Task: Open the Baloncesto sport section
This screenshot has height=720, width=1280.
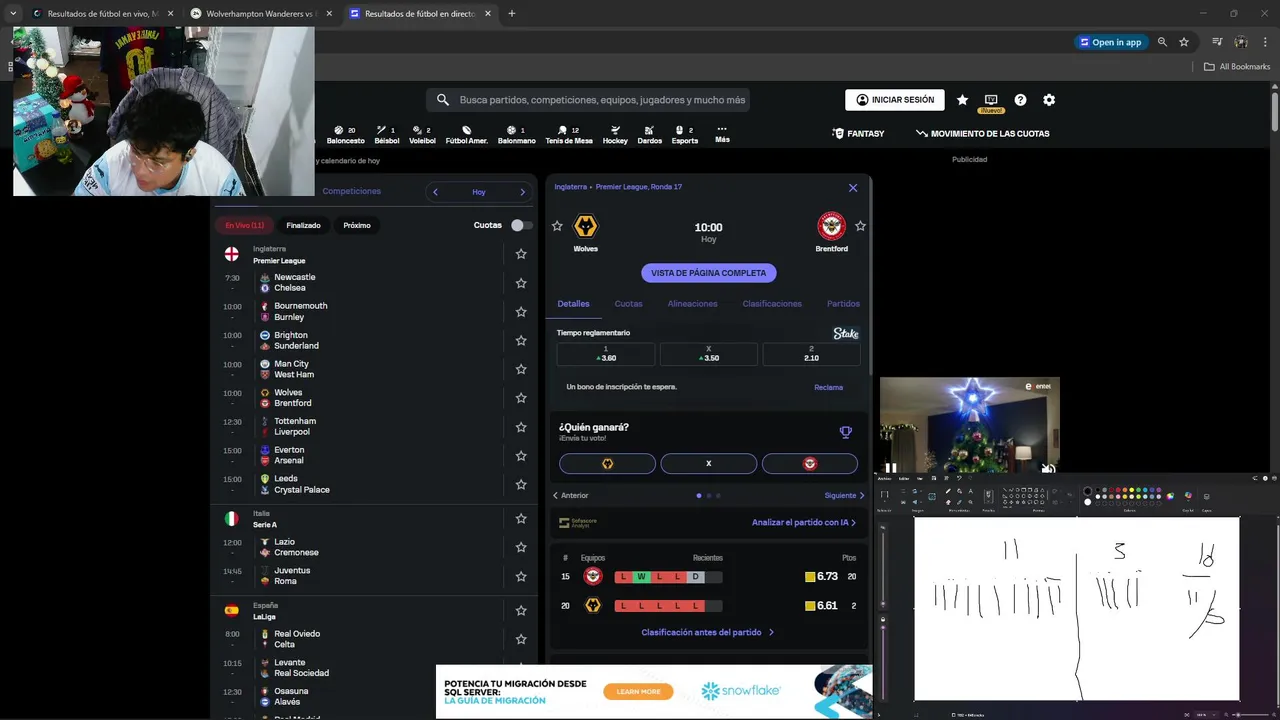Action: point(345,134)
